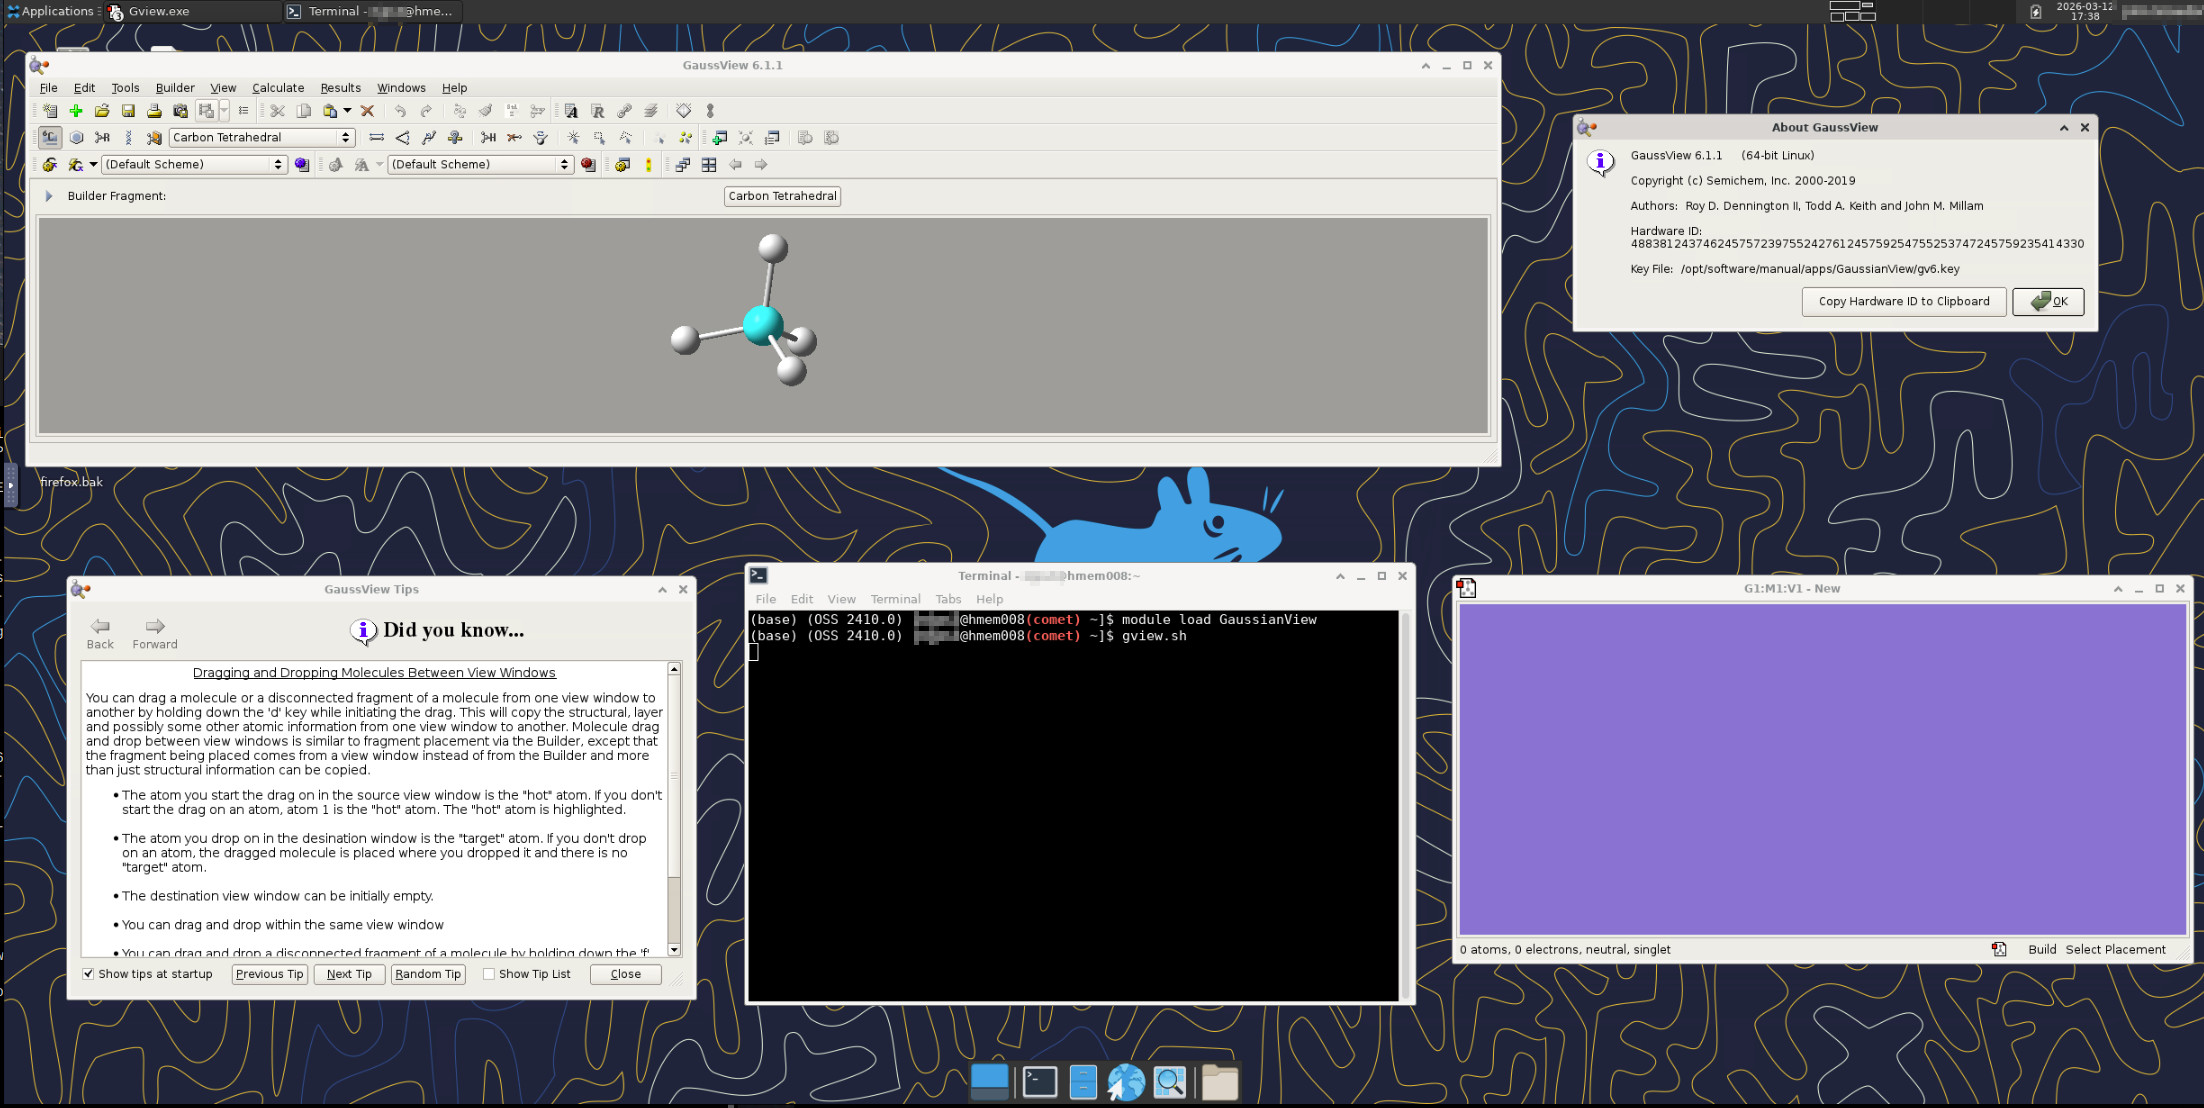The height and width of the screenshot is (1108, 2204).
Task: Open the Results menu
Action: [340, 88]
